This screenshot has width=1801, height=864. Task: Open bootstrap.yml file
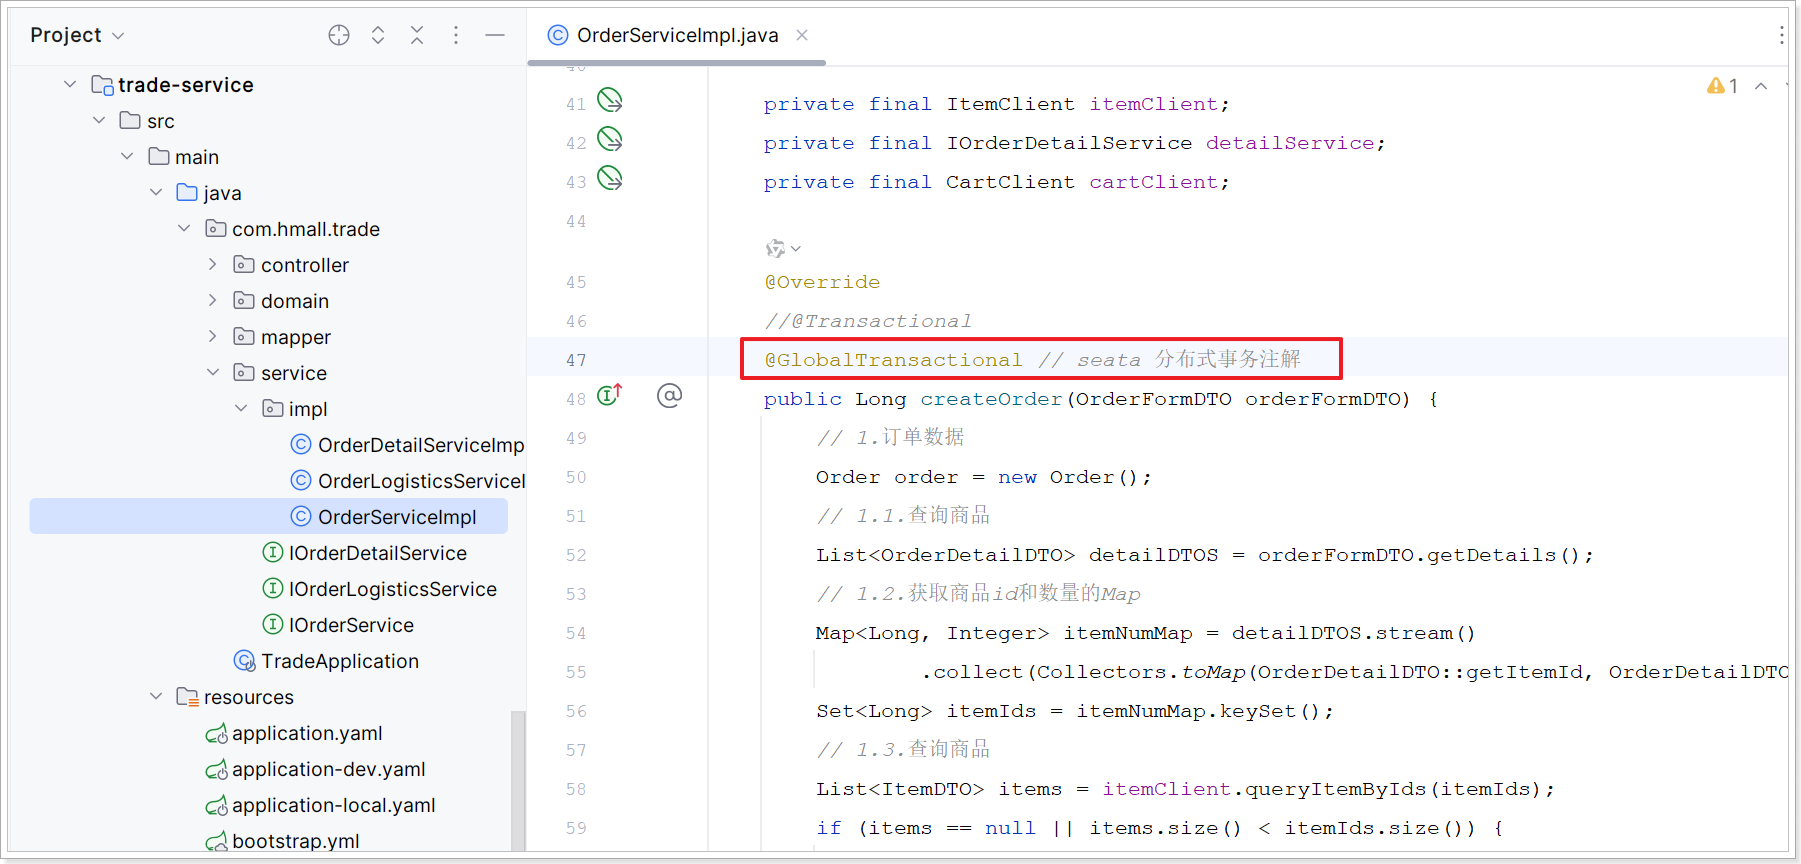click(x=295, y=841)
